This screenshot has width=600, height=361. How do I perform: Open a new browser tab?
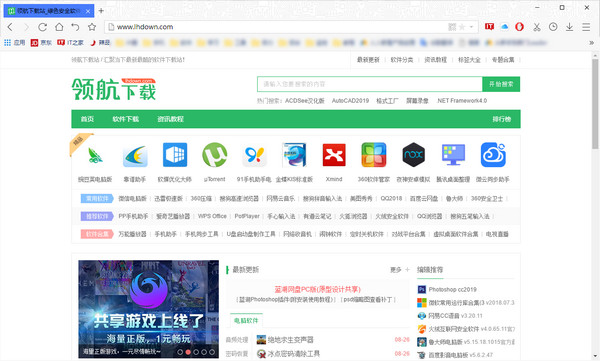click(x=101, y=11)
